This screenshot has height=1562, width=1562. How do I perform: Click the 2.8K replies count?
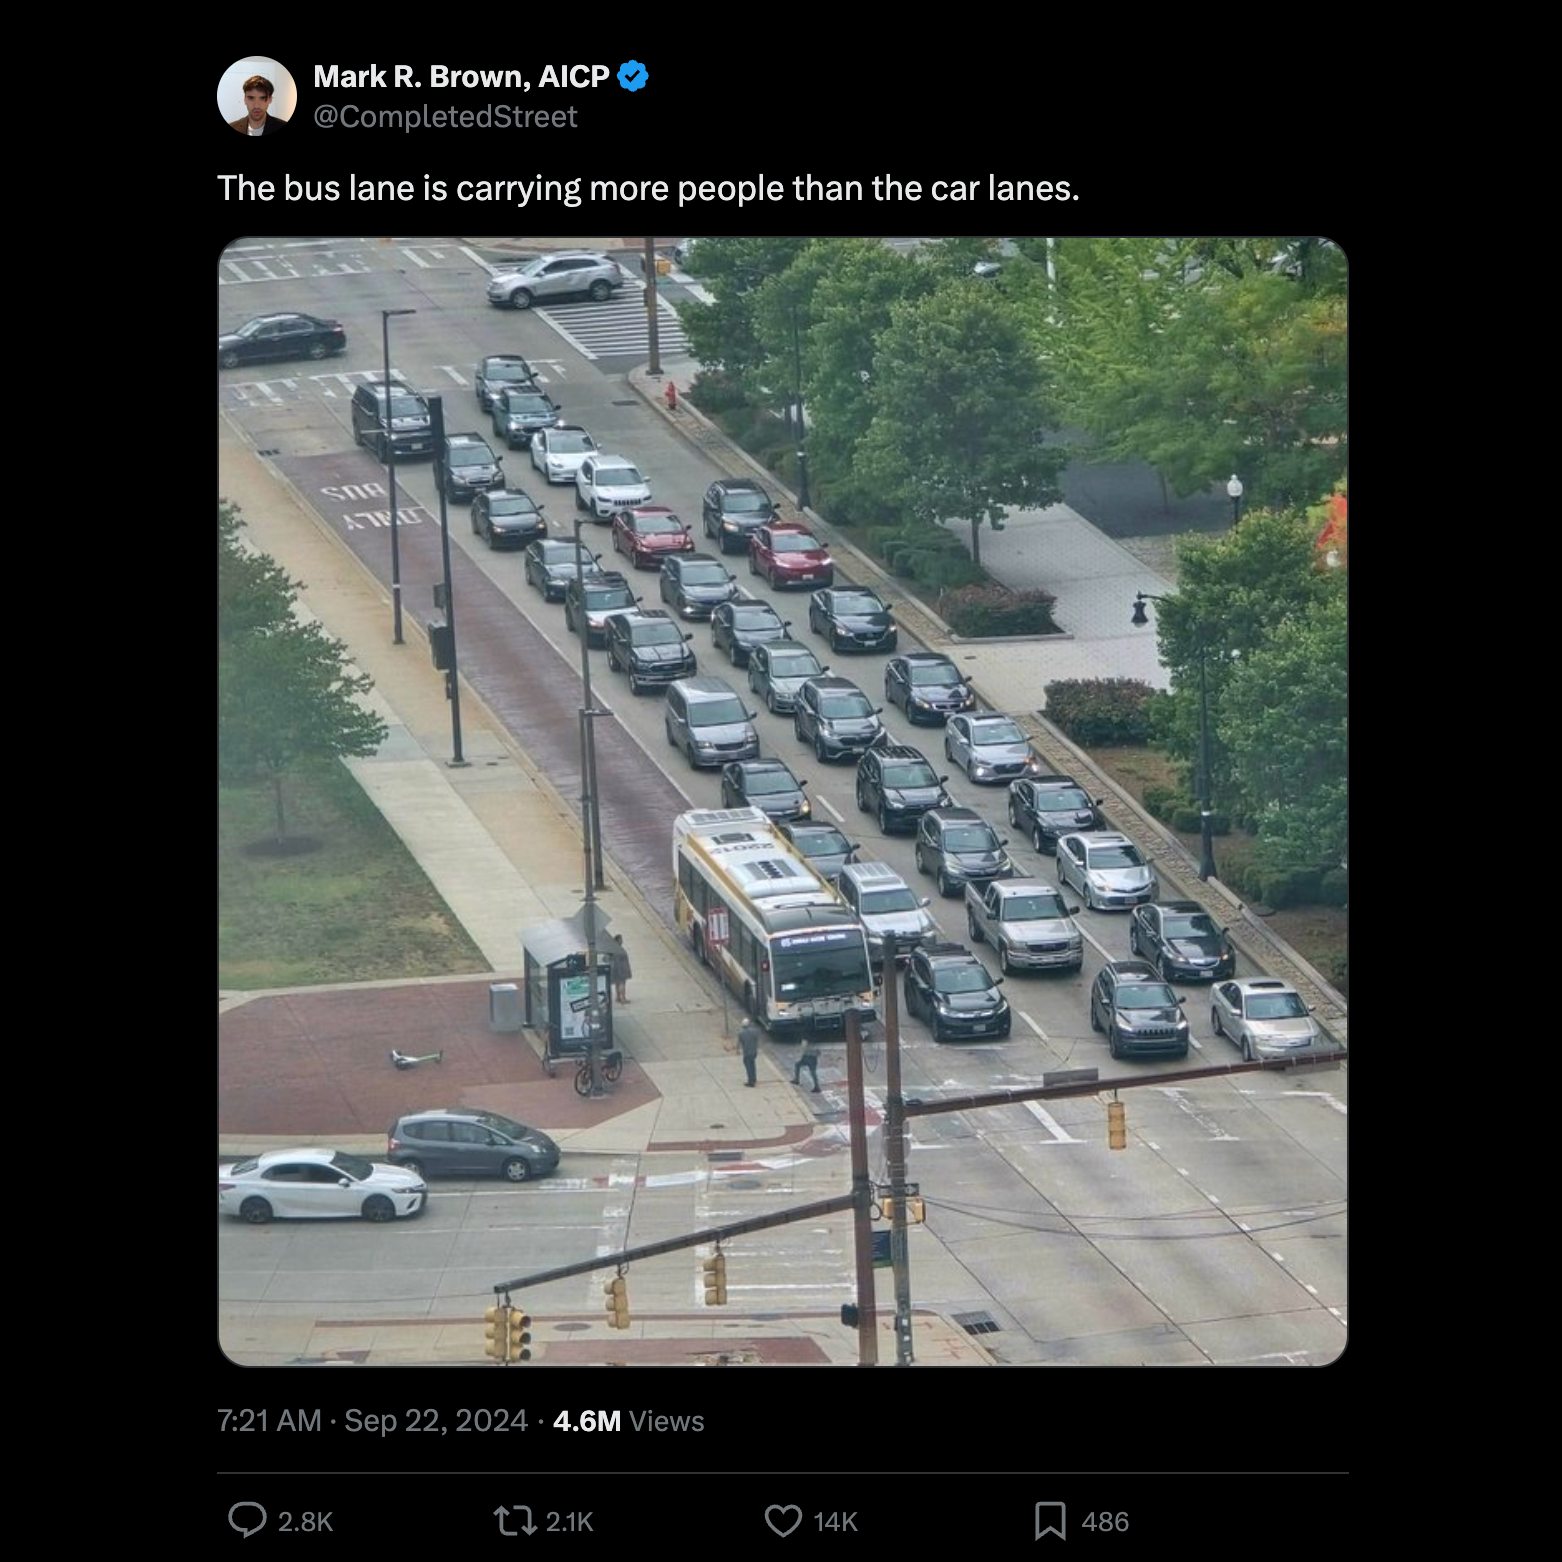coord(305,1521)
